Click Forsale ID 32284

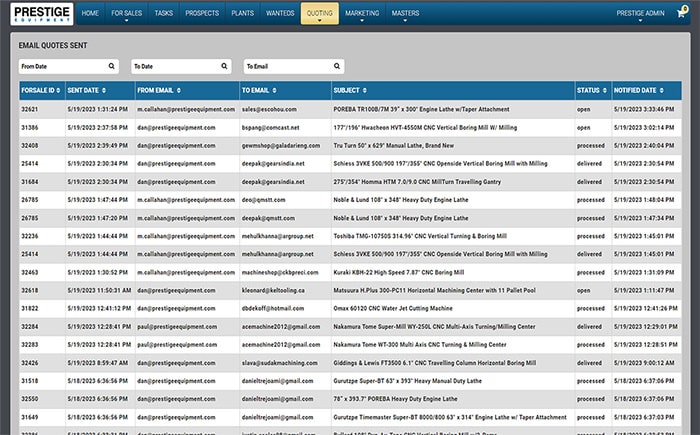(x=29, y=327)
